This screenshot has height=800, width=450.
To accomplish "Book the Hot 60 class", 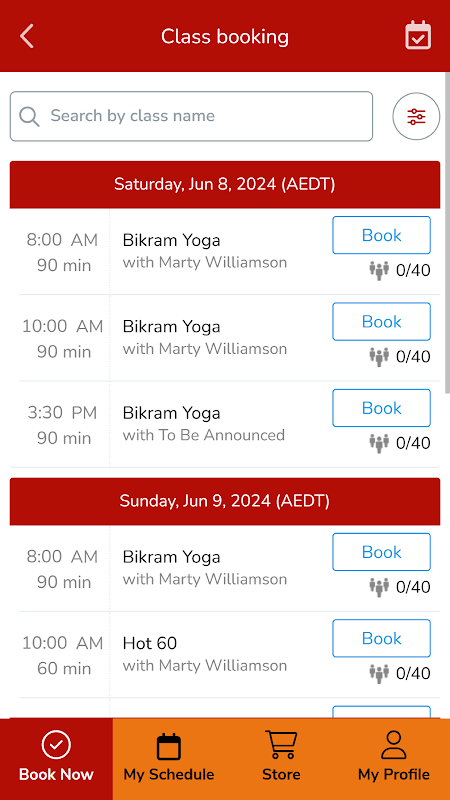I will click(x=382, y=638).
